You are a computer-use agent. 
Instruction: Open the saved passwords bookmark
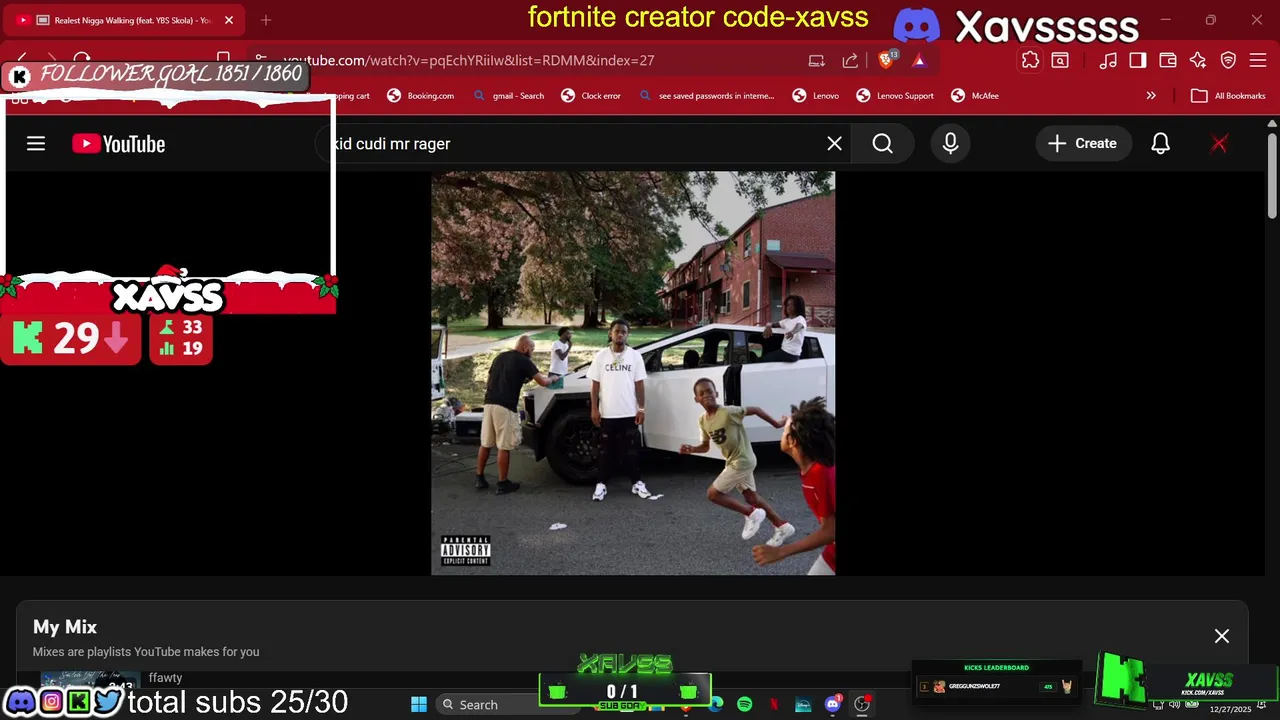706,96
